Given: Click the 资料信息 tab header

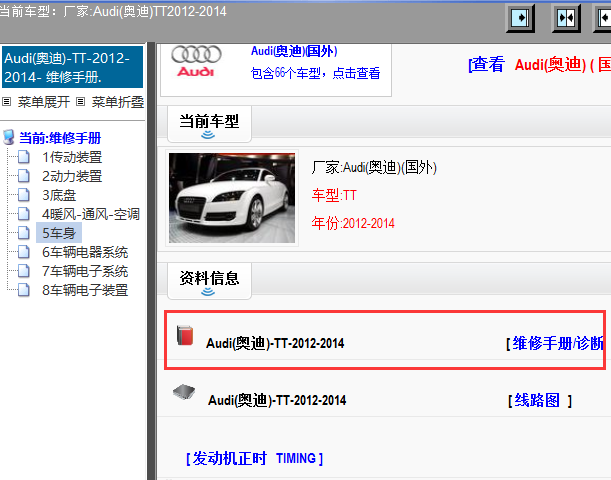Looking at the screenshot, I should [209, 281].
